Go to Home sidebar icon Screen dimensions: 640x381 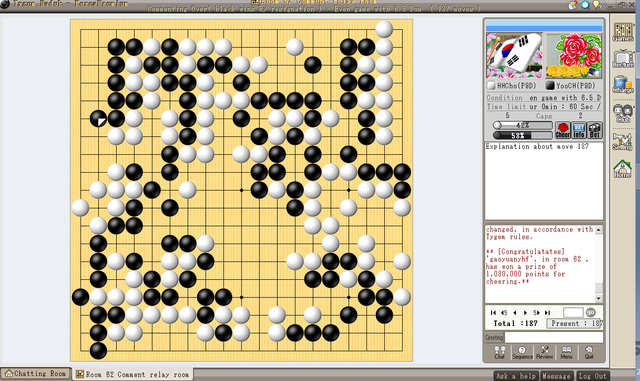[x=623, y=169]
